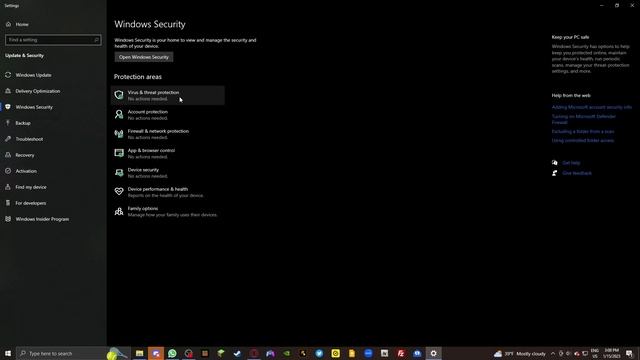Click the Troubleshoot wrench icon
Viewport: 640px width, 360px height.
(x=8, y=139)
